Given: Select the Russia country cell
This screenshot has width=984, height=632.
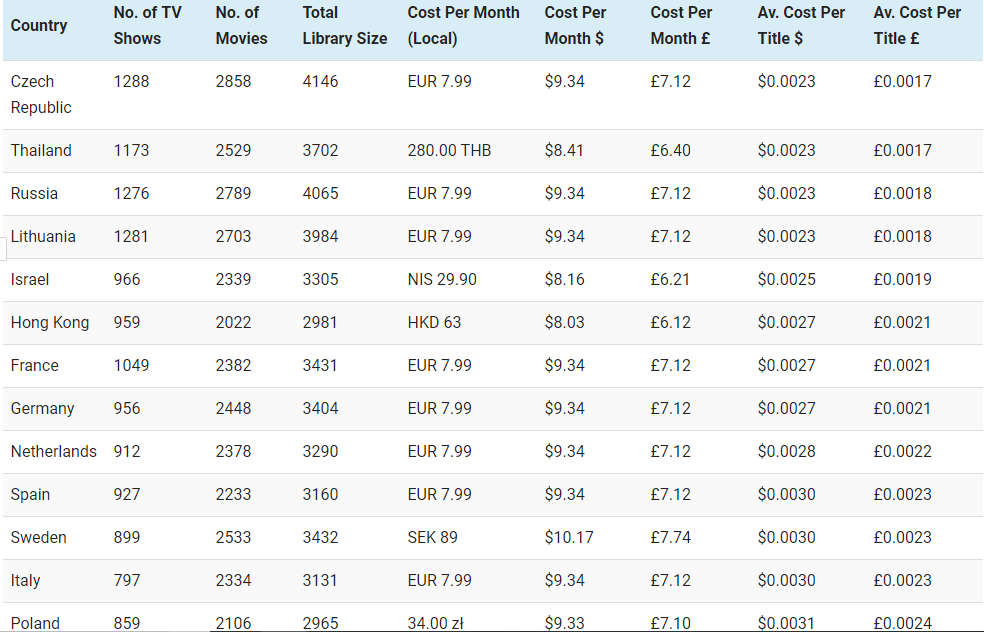Looking at the screenshot, I should click(35, 193).
